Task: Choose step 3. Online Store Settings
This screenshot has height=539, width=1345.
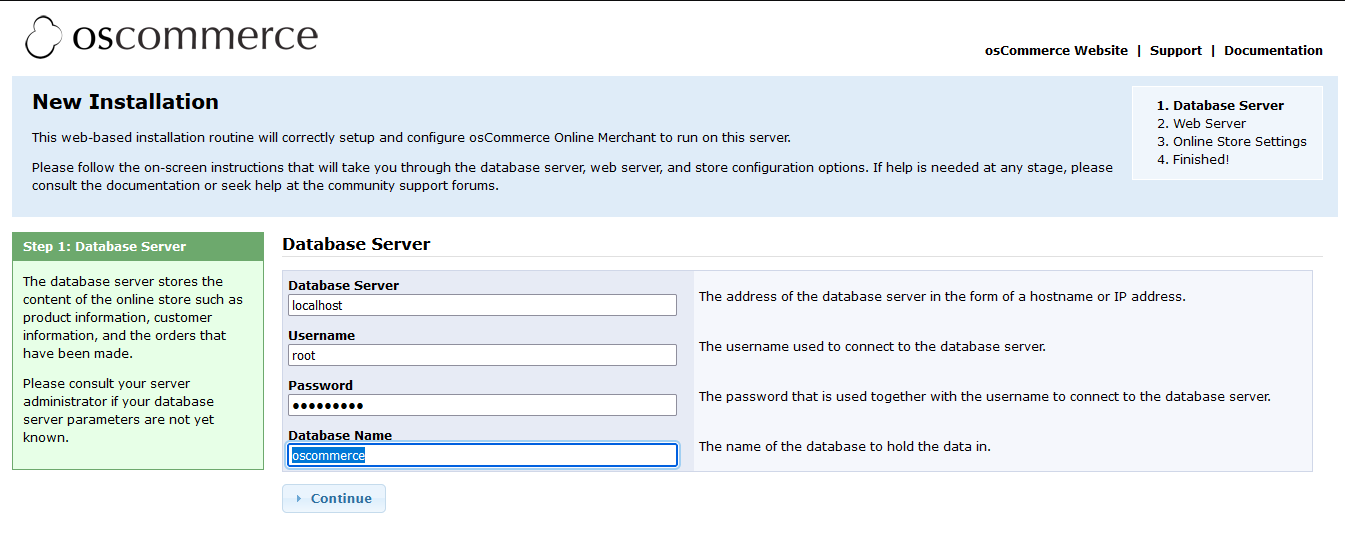Action: (1231, 142)
